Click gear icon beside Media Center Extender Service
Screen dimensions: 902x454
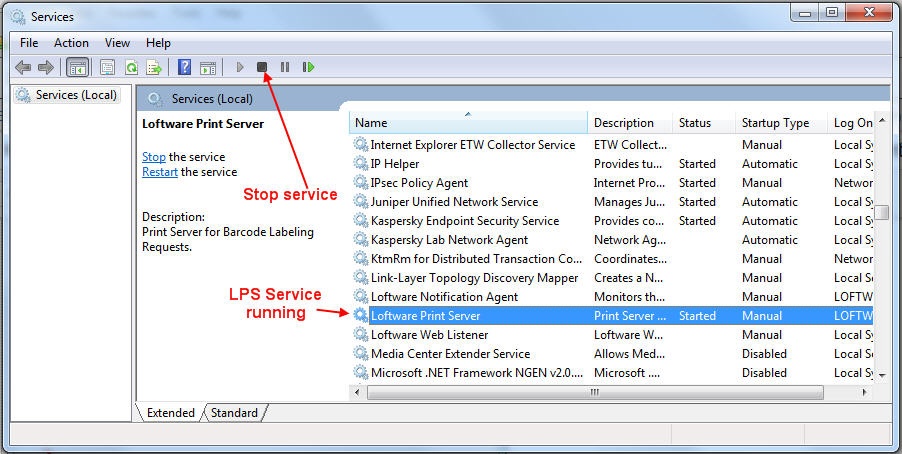[361, 353]
